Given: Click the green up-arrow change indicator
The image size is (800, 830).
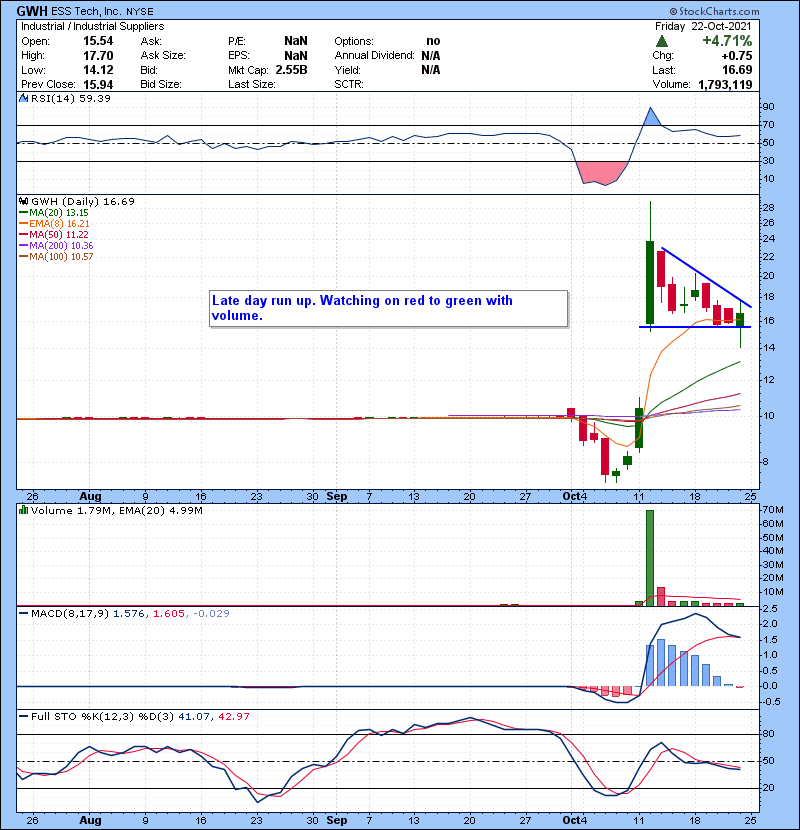Looking at the screenshot, I should click(661, 41).
